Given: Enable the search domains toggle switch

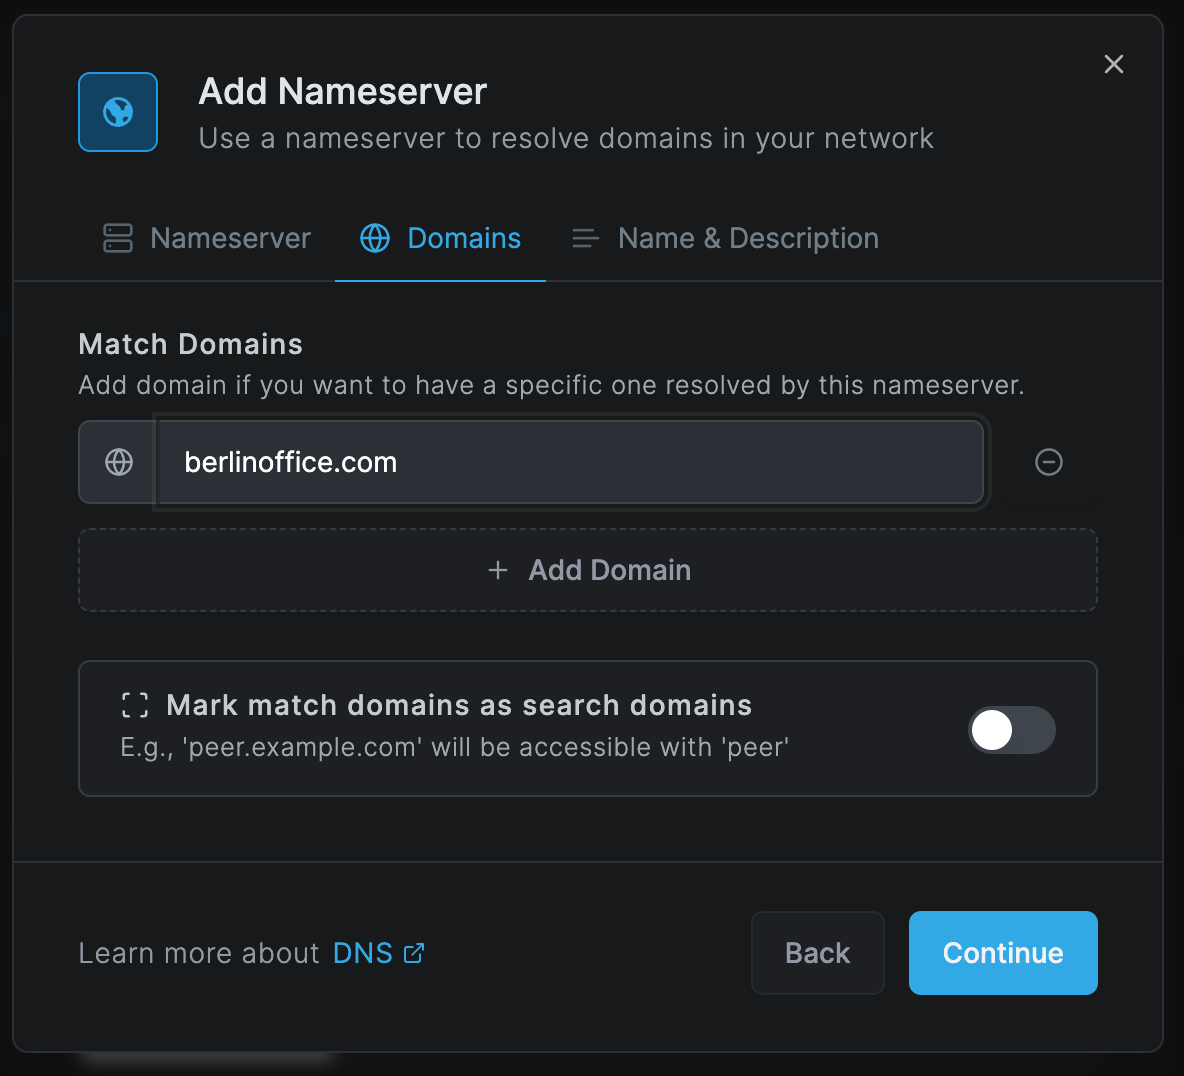Looking at the screenshot, I should tap(1011, 729).
